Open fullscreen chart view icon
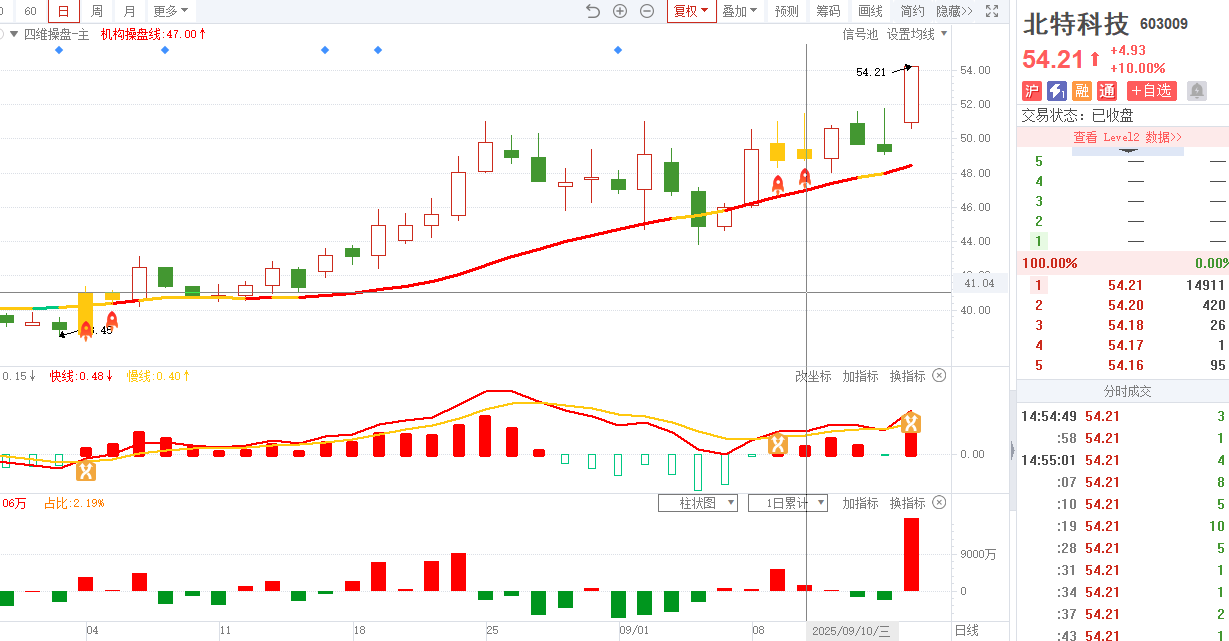This screenshot has width=1229, height=641. point(992,11)
